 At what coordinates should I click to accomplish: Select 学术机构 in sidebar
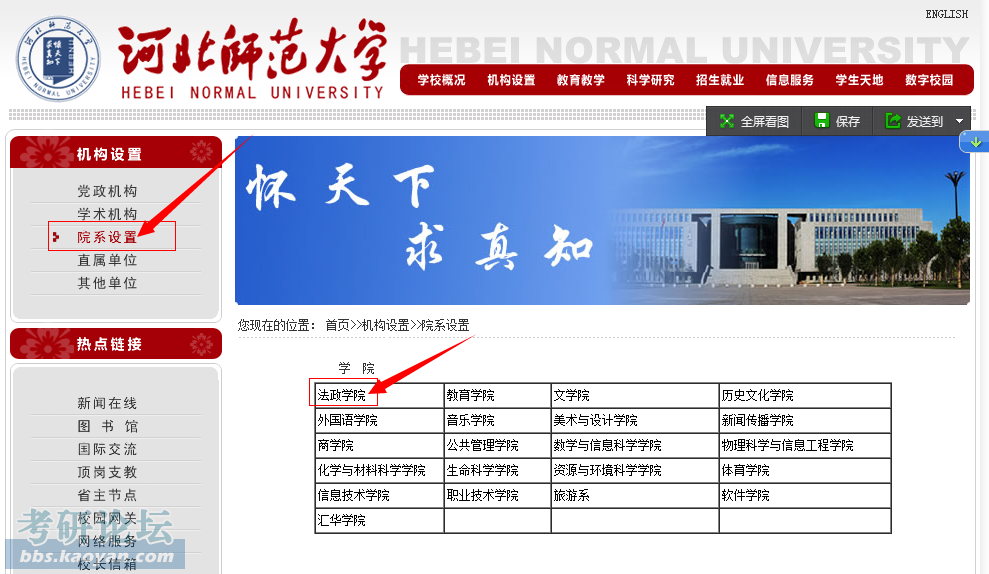coord(107,214)
